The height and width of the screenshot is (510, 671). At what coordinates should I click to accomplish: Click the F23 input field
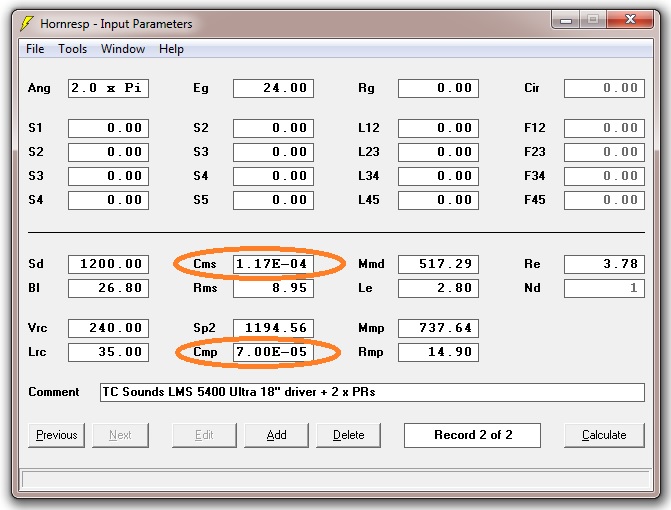(604, 152)
